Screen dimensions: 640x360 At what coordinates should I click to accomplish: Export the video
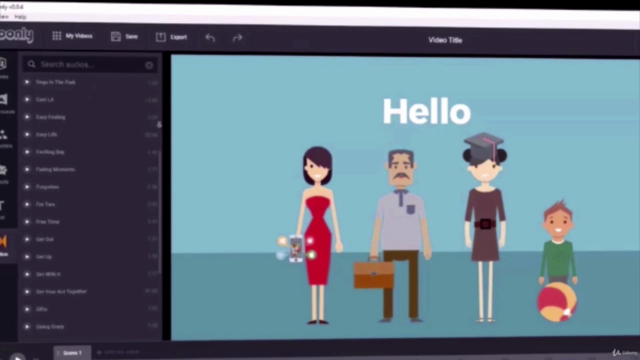171,37
